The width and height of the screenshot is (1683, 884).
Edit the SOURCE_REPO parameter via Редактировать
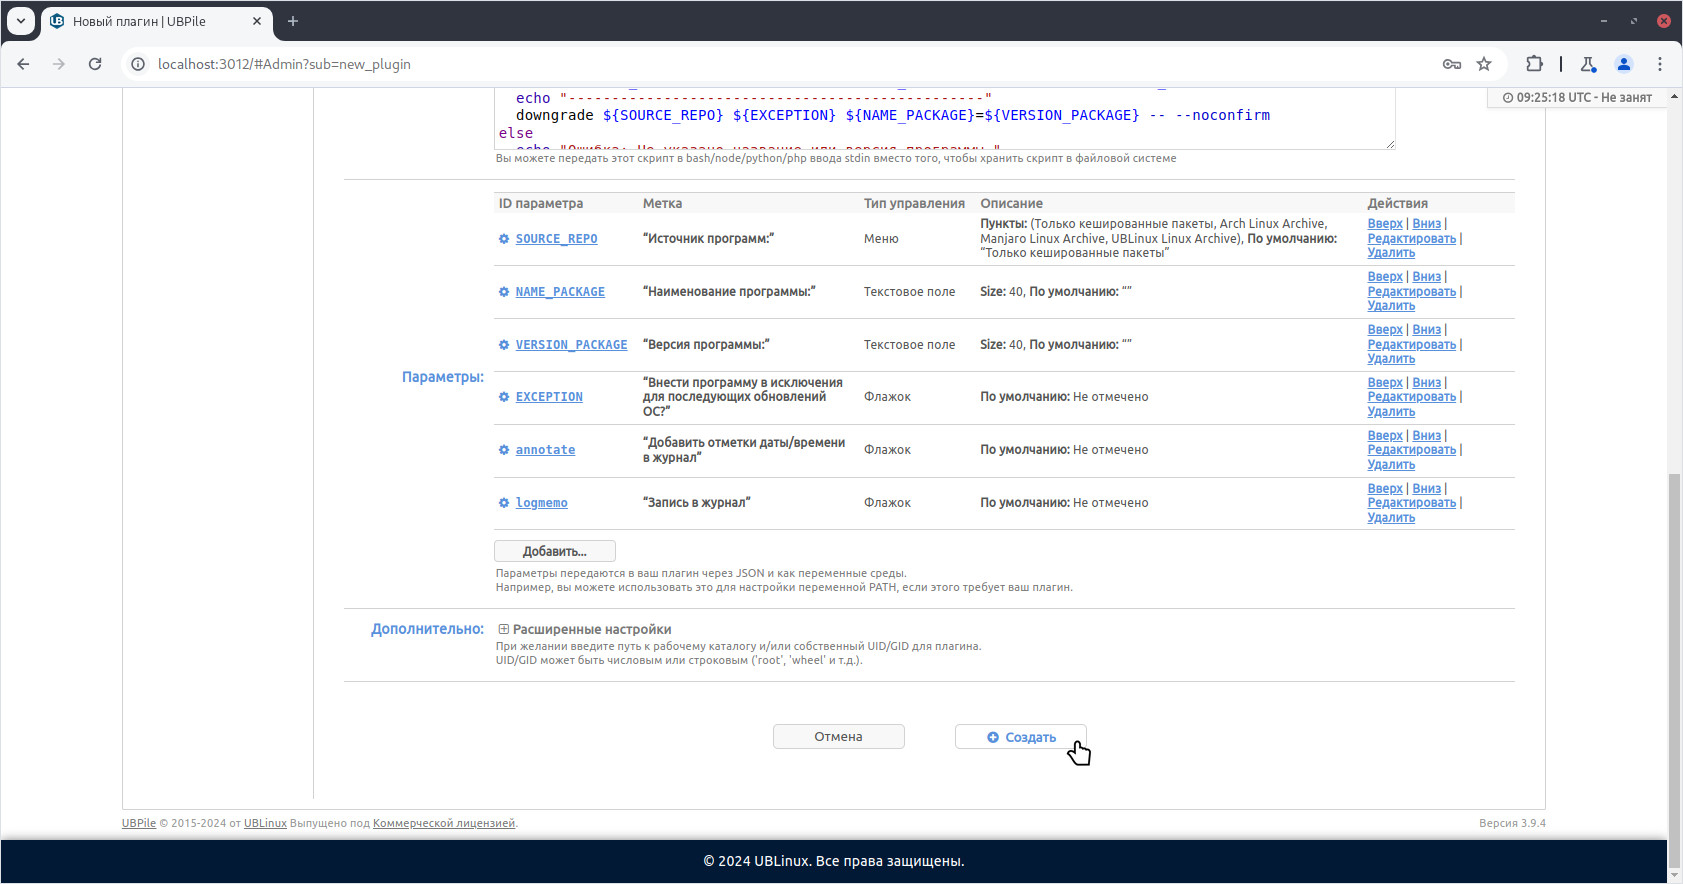click(x=1411, y=238)
